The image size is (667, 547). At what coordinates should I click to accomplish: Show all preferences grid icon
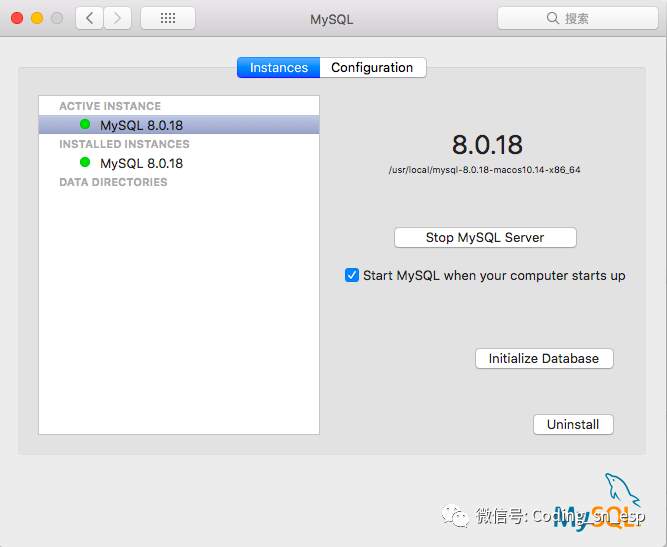tap(168, 18)
